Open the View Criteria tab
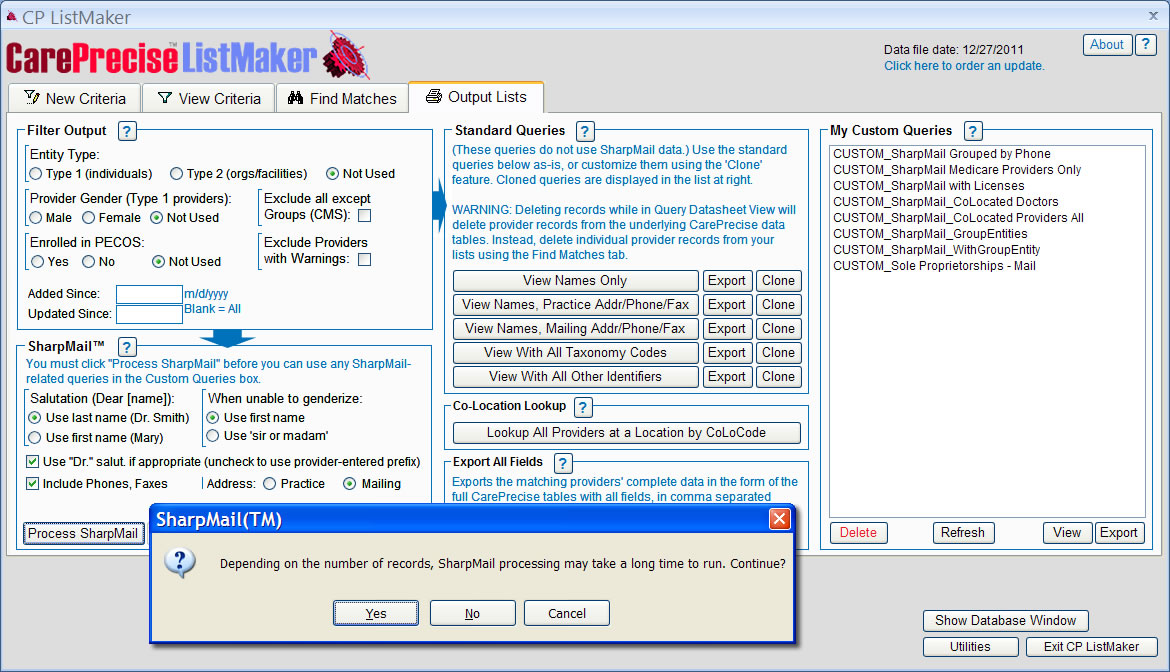The image size is (1170, 672). click(x=207, y=99)
